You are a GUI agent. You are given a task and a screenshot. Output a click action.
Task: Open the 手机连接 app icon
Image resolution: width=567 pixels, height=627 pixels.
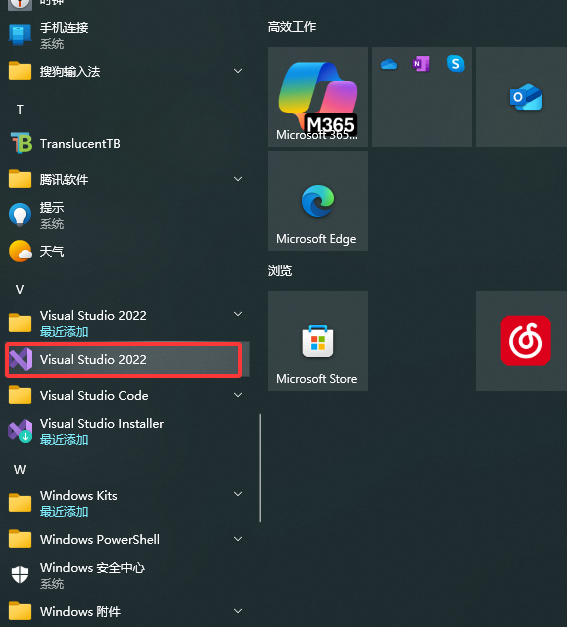[20, 35]
